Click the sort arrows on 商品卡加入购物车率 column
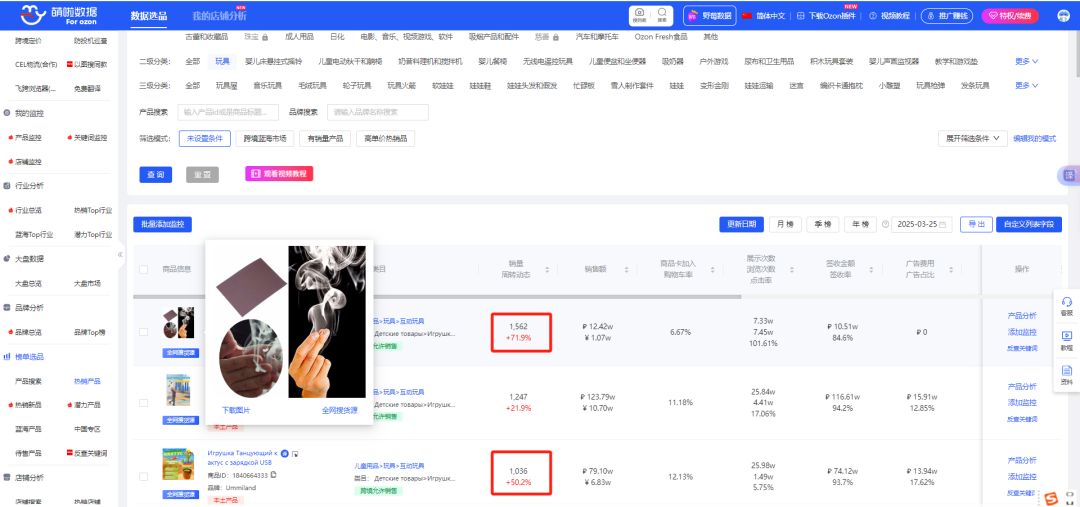This screenshot has height=507, width=1080. (714, 269)
